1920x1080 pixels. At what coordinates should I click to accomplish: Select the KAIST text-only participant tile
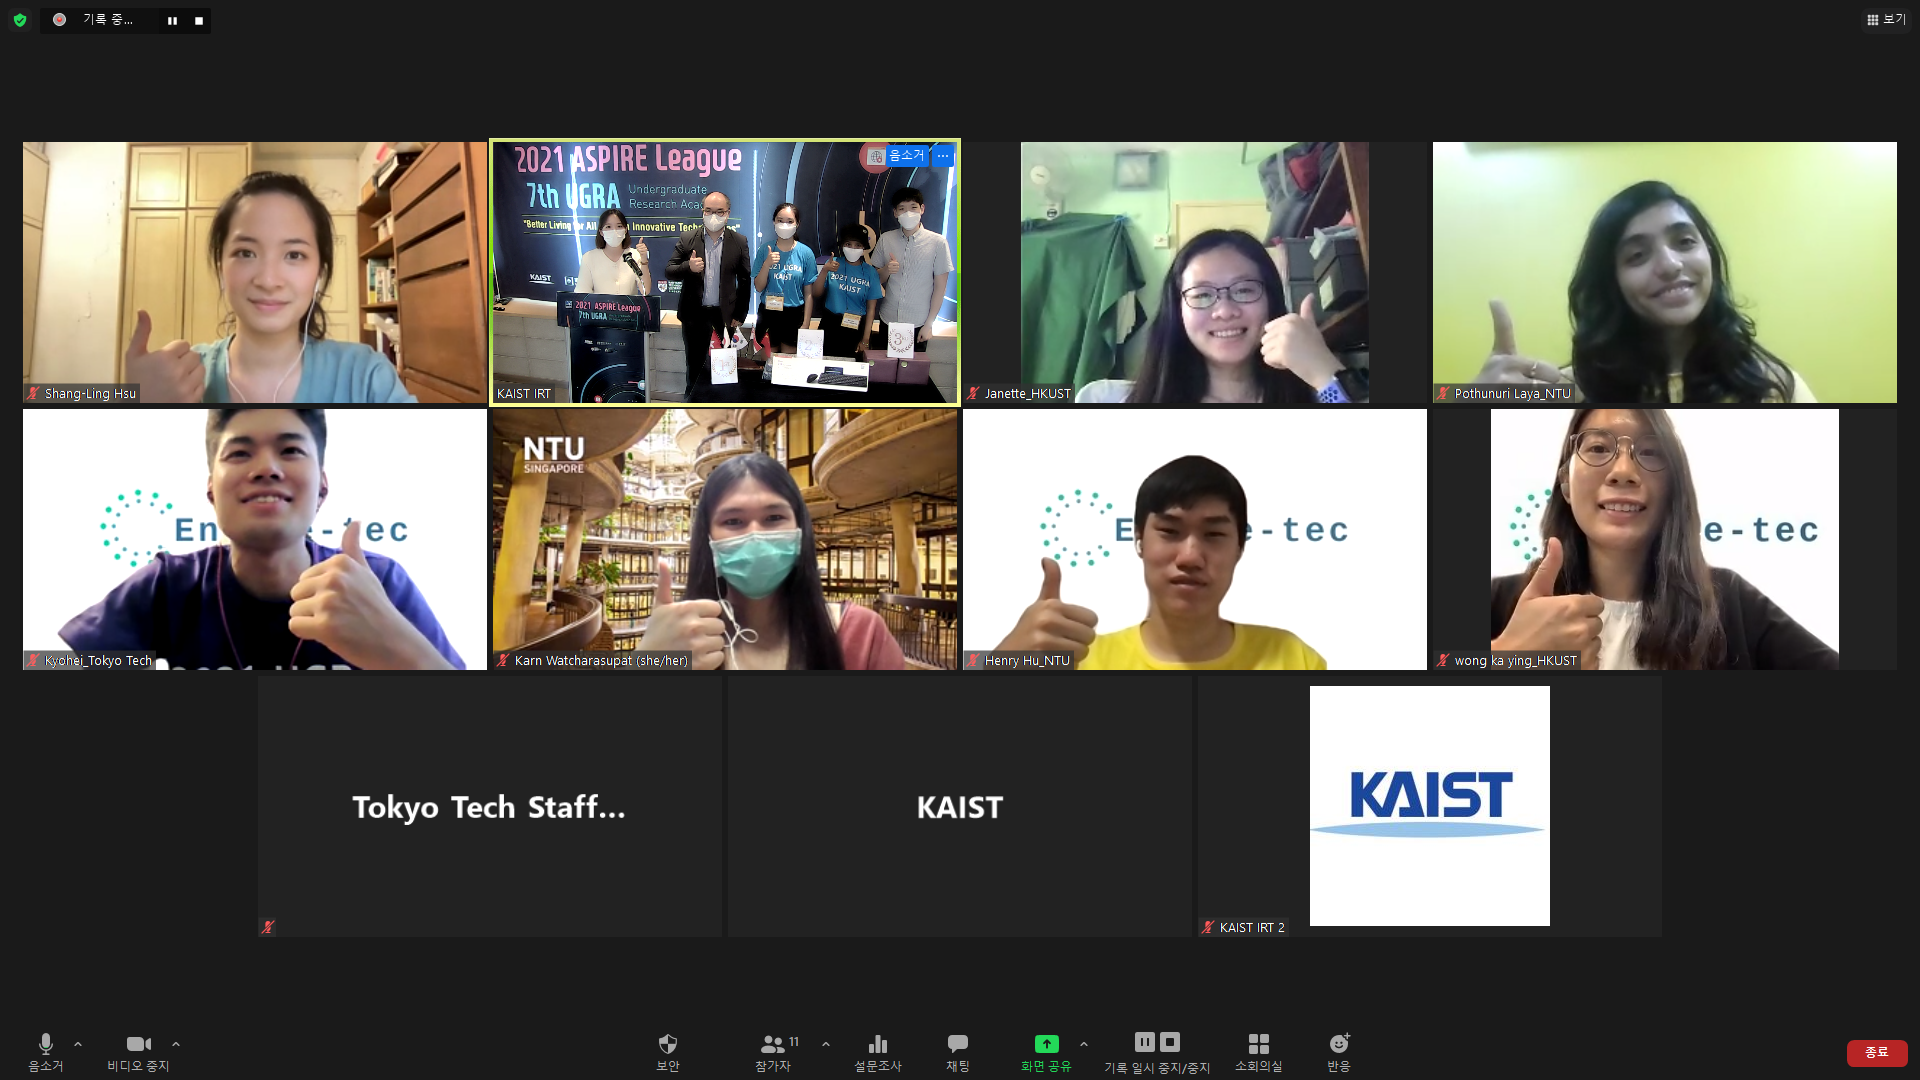click(960, 806)
